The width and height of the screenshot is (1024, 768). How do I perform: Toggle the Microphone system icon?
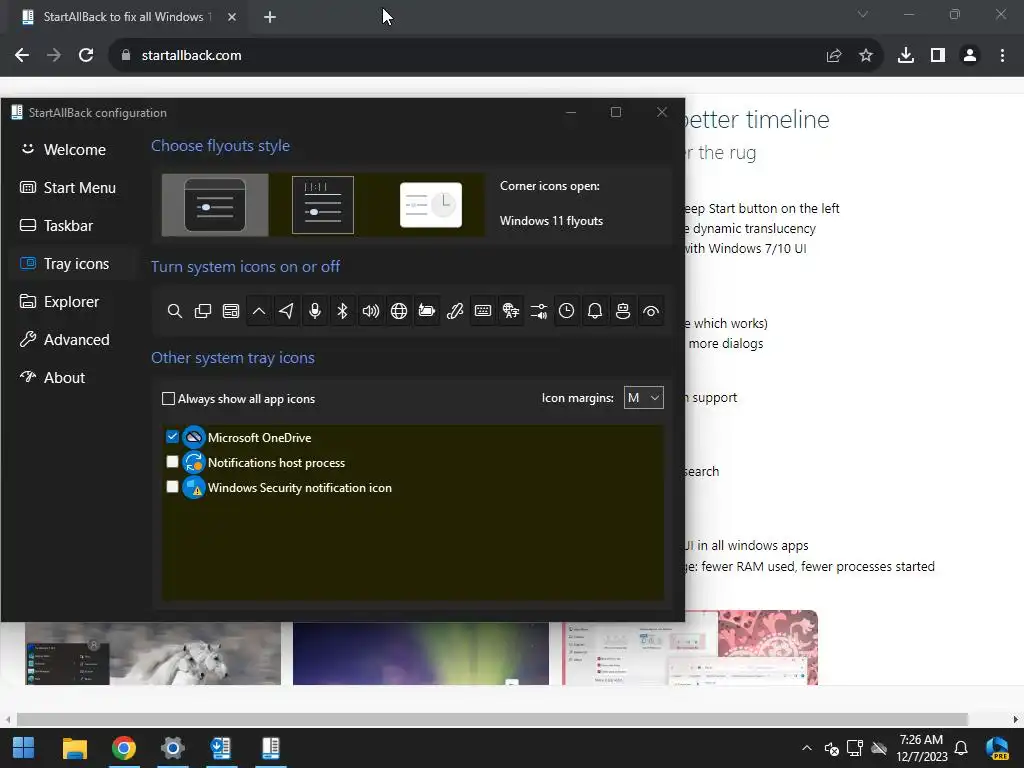[315, 312]
